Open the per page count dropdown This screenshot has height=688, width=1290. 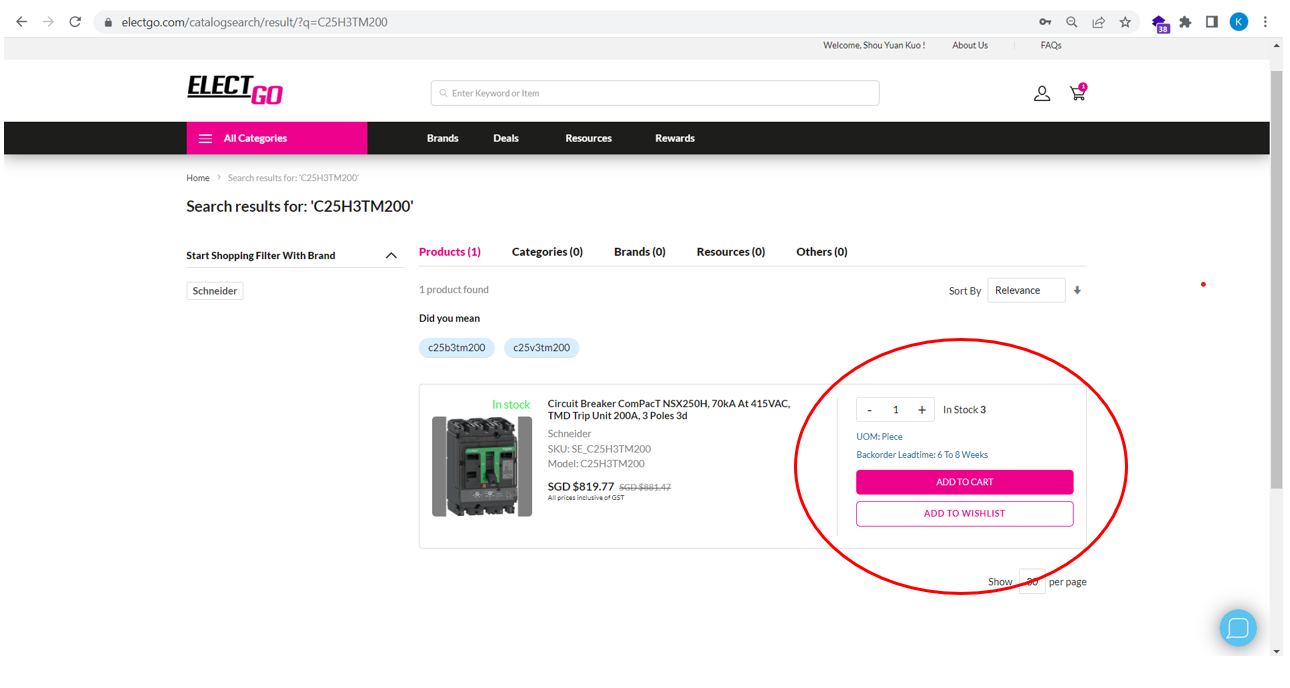pos(1032,581)
